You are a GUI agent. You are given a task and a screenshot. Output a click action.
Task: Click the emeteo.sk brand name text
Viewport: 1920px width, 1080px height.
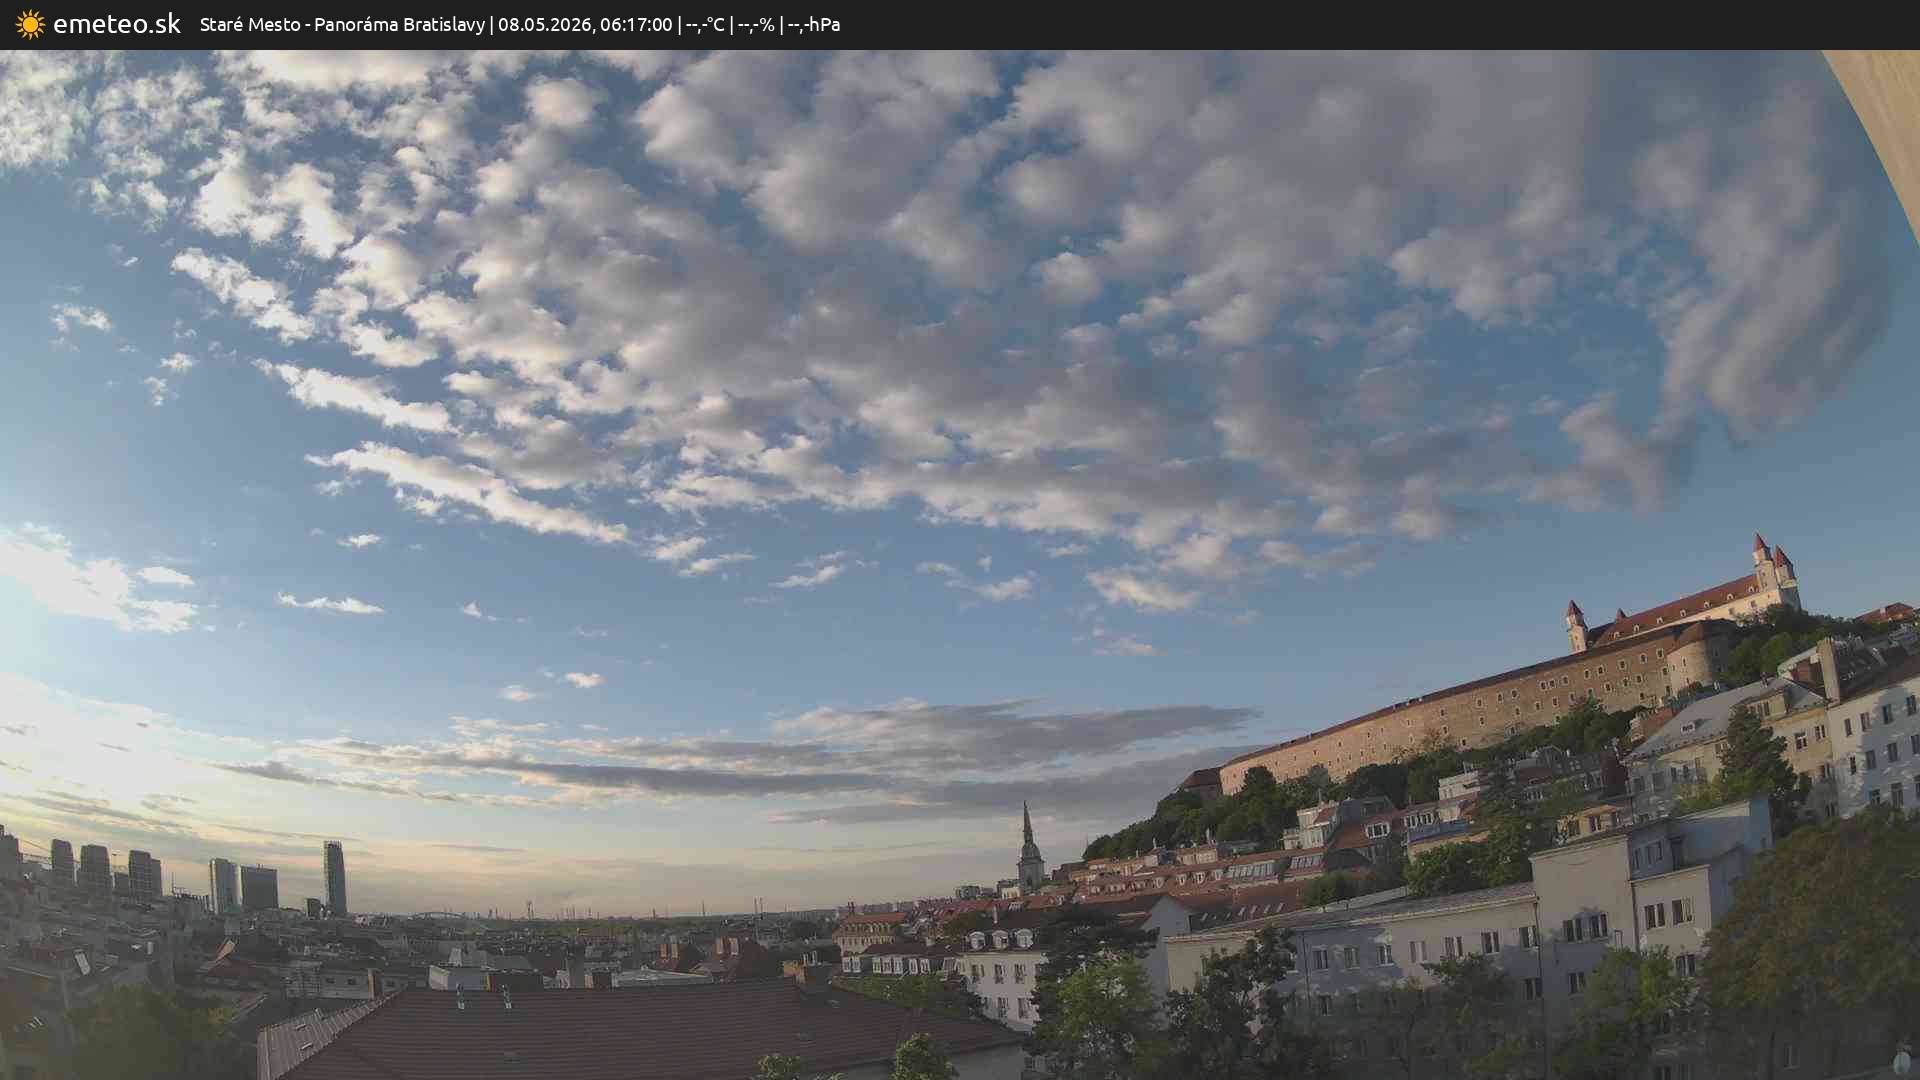pyautogui.click(x=117, y=24)
